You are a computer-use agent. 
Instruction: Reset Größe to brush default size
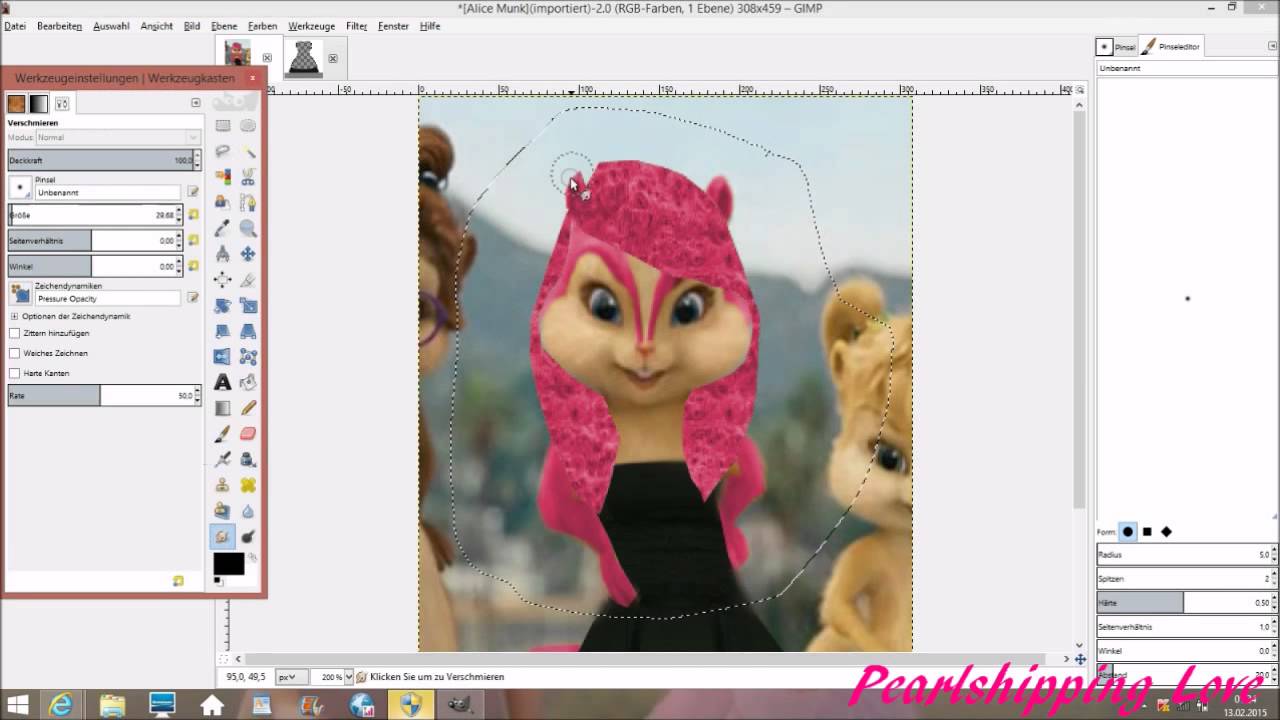pos(193,215)
